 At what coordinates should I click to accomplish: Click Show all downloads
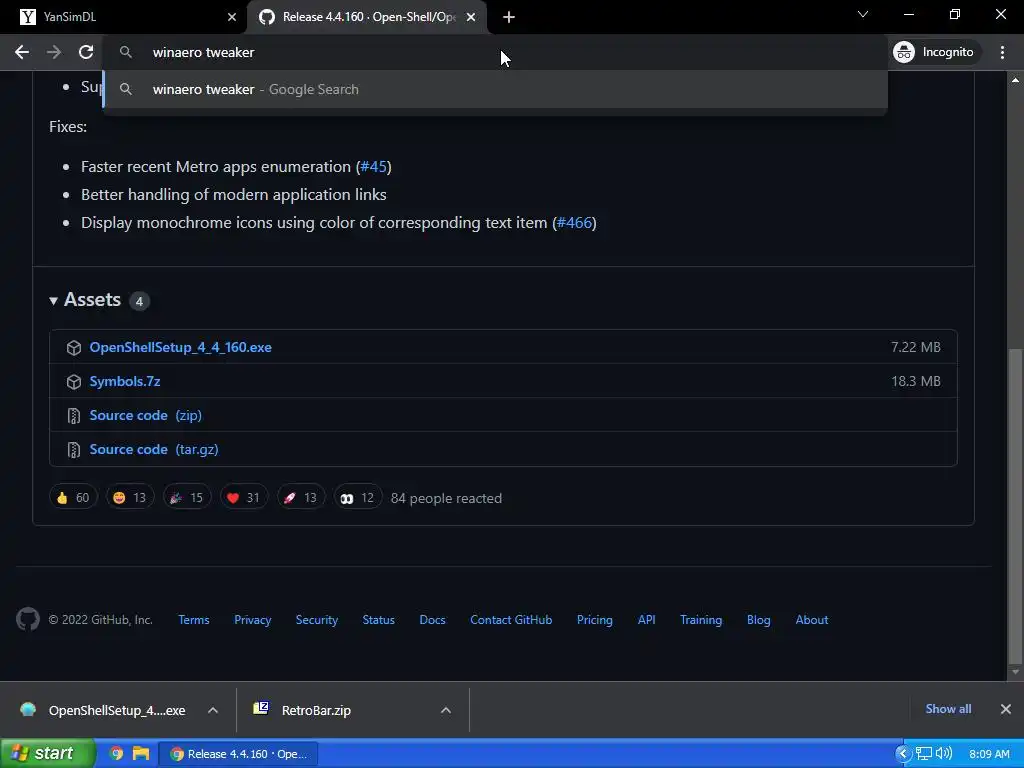pos(948,709)
